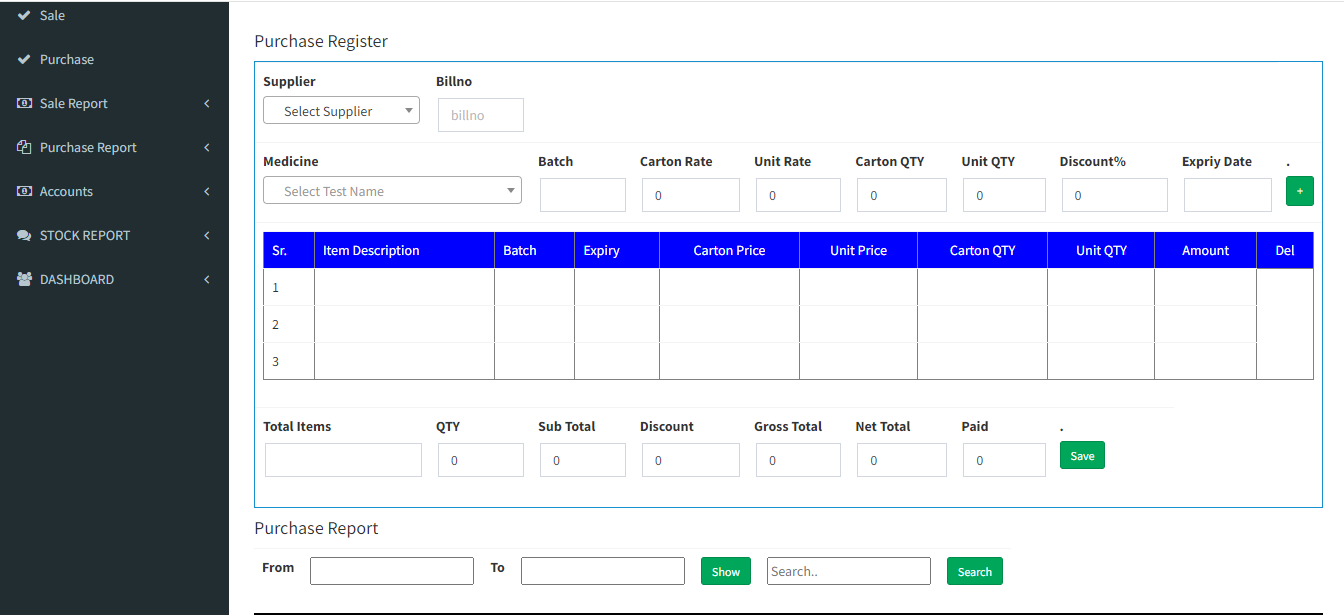Expand the Accounts submenu chevron
1344x616 pixels.
[207, 192]
